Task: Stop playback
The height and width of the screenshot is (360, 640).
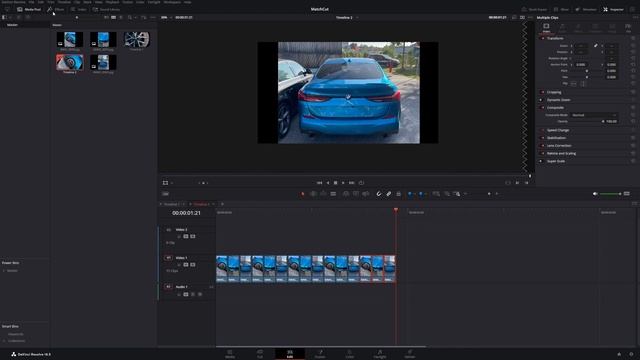Action: click(x=336, y=183)
